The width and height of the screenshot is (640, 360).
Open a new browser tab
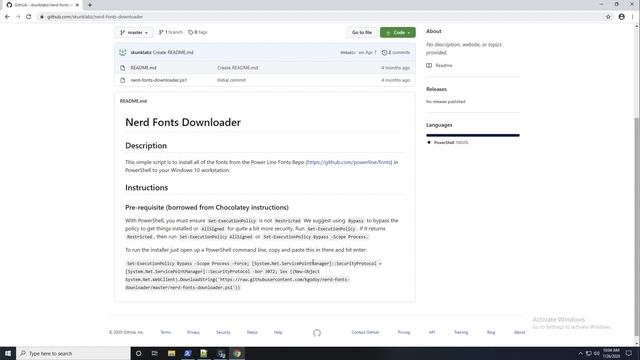coord(90,5)
